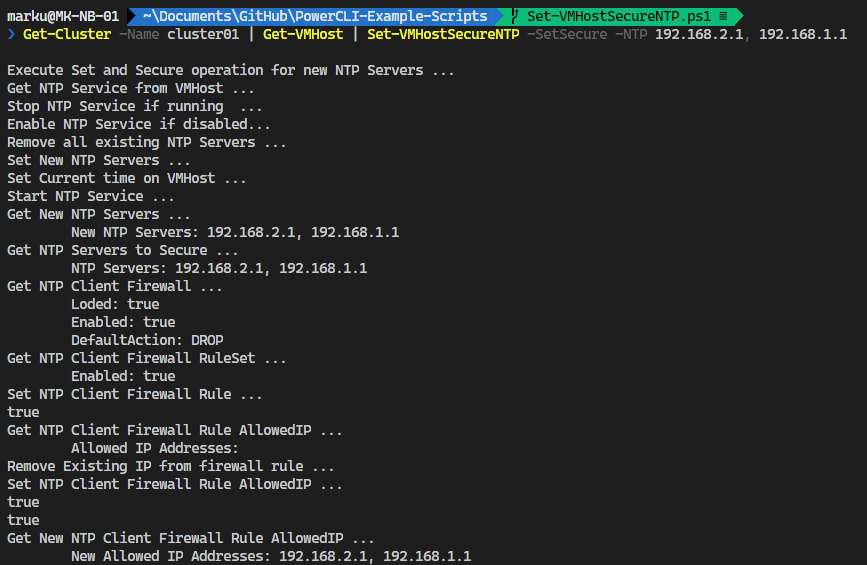The image size is (867, 565).
Task: Click the marku@MK-NB-01 prompt segment
Action: [63, 16]
